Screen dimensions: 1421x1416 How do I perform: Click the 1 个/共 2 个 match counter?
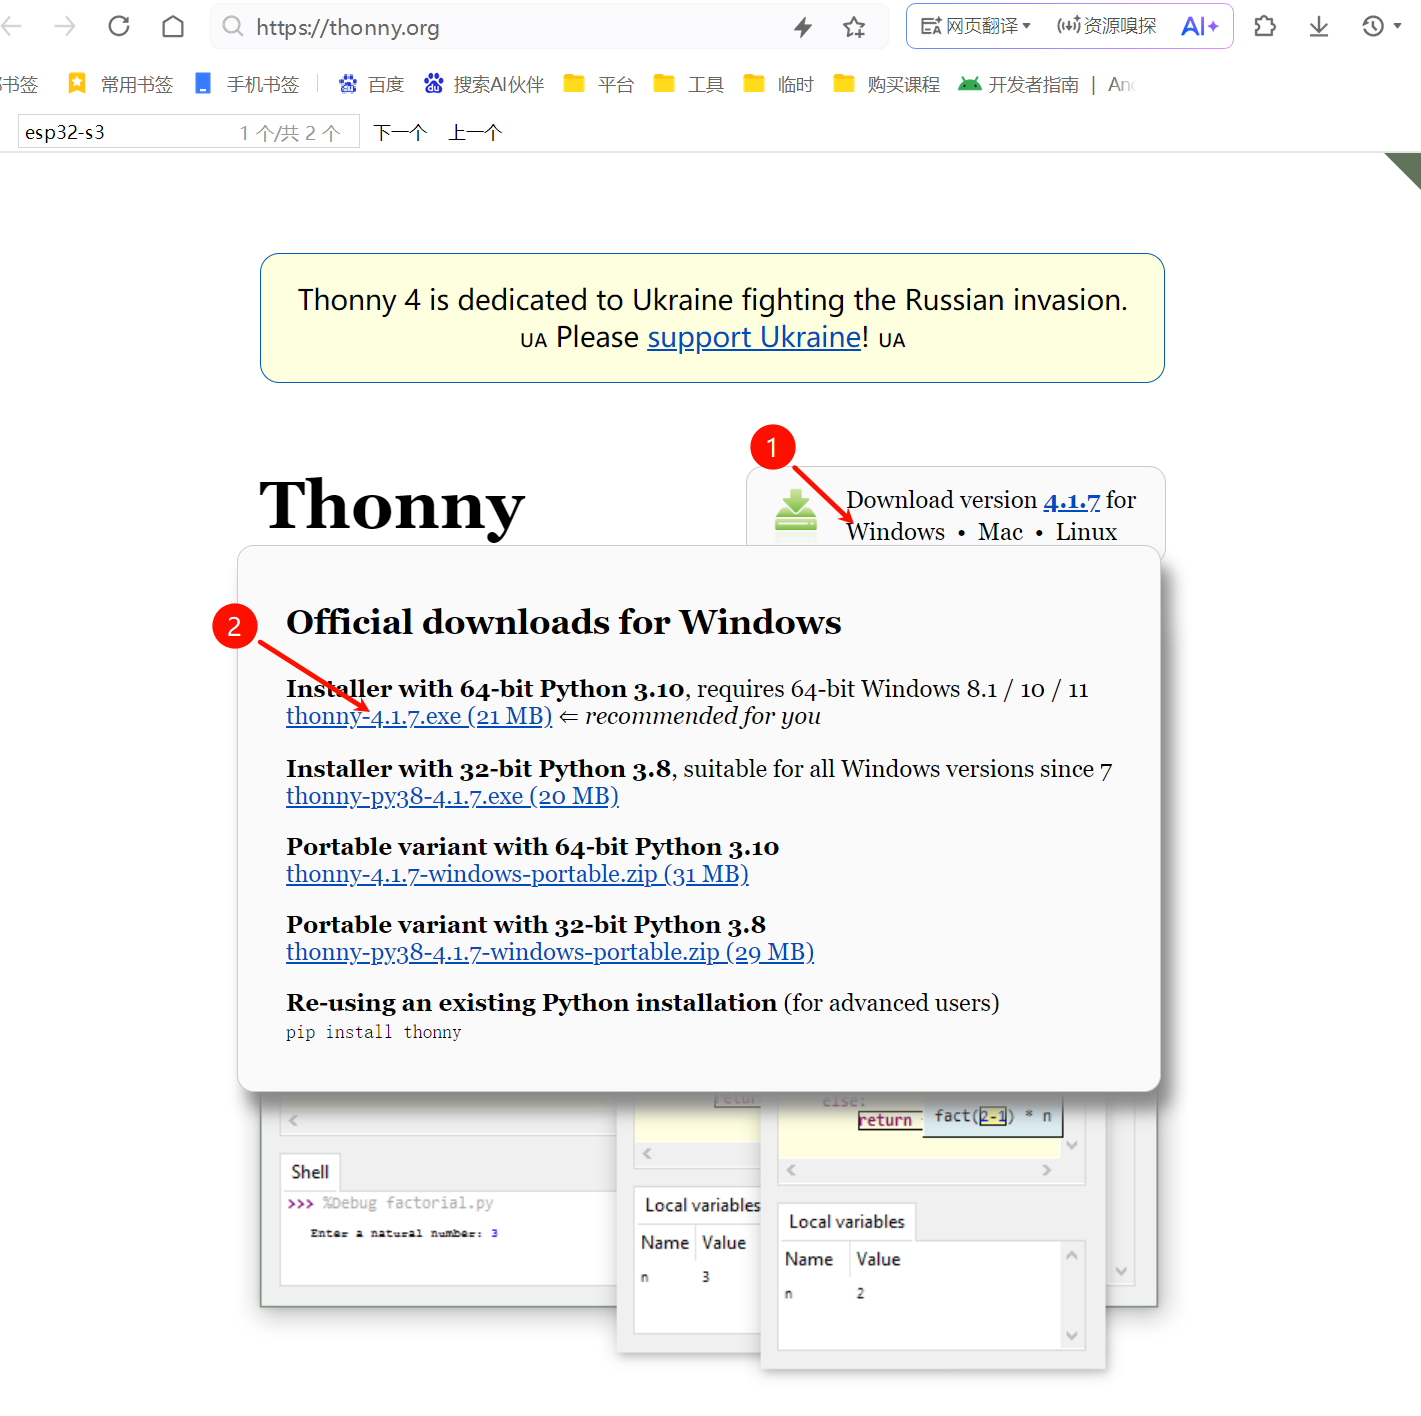point(290,133)
